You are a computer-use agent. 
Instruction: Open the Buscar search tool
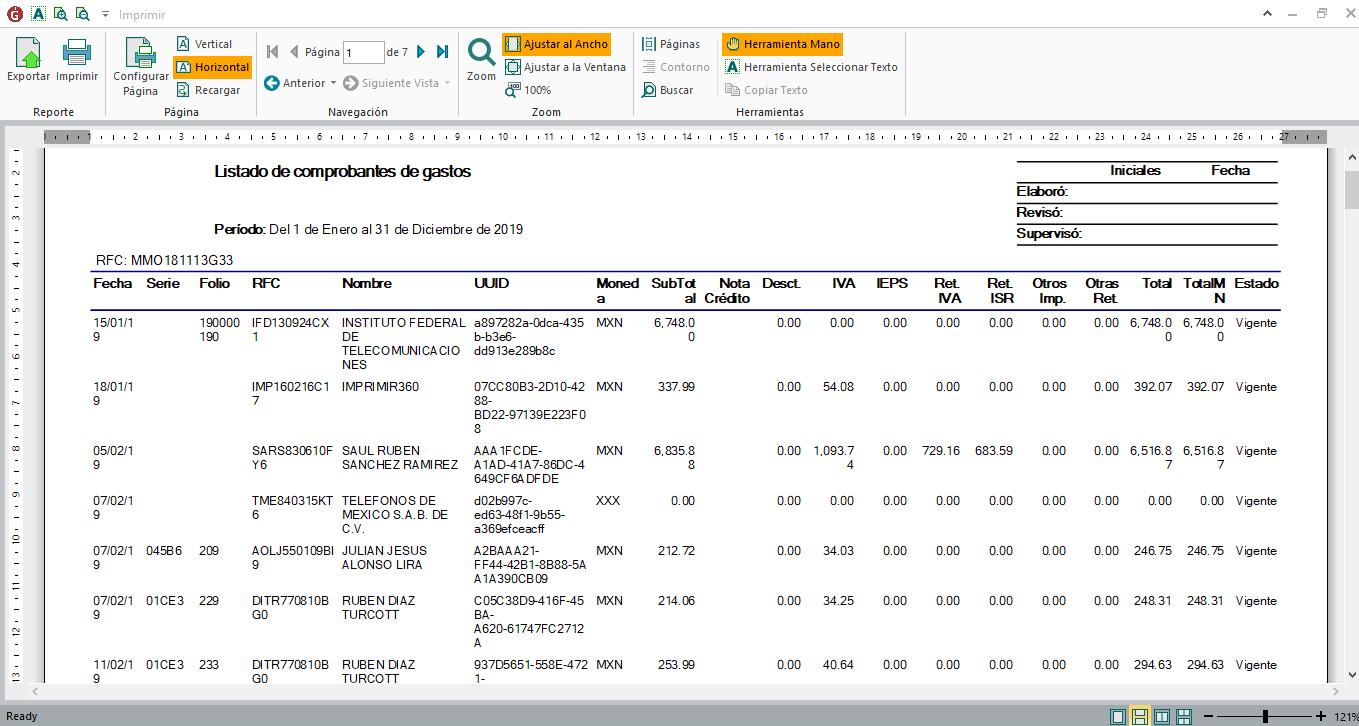tap(667, 90)
